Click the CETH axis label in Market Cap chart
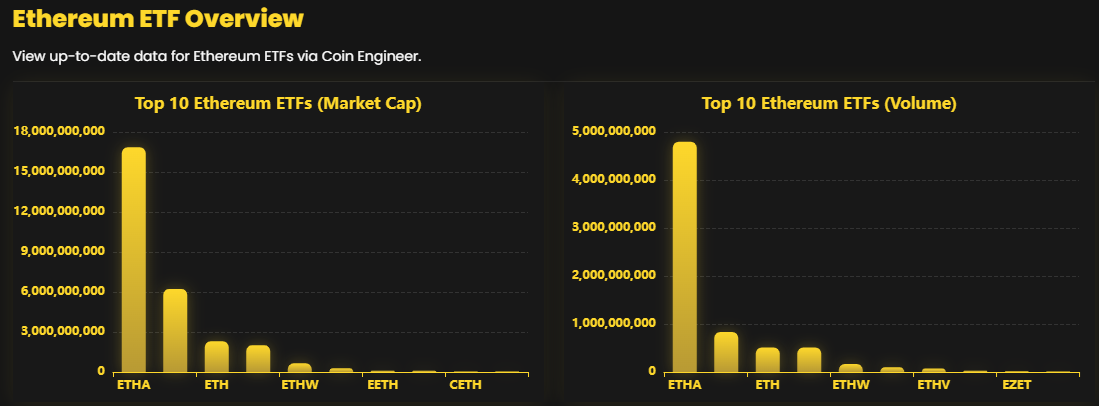This screenshot has height=406, width=1099. (x=466, y=384)
